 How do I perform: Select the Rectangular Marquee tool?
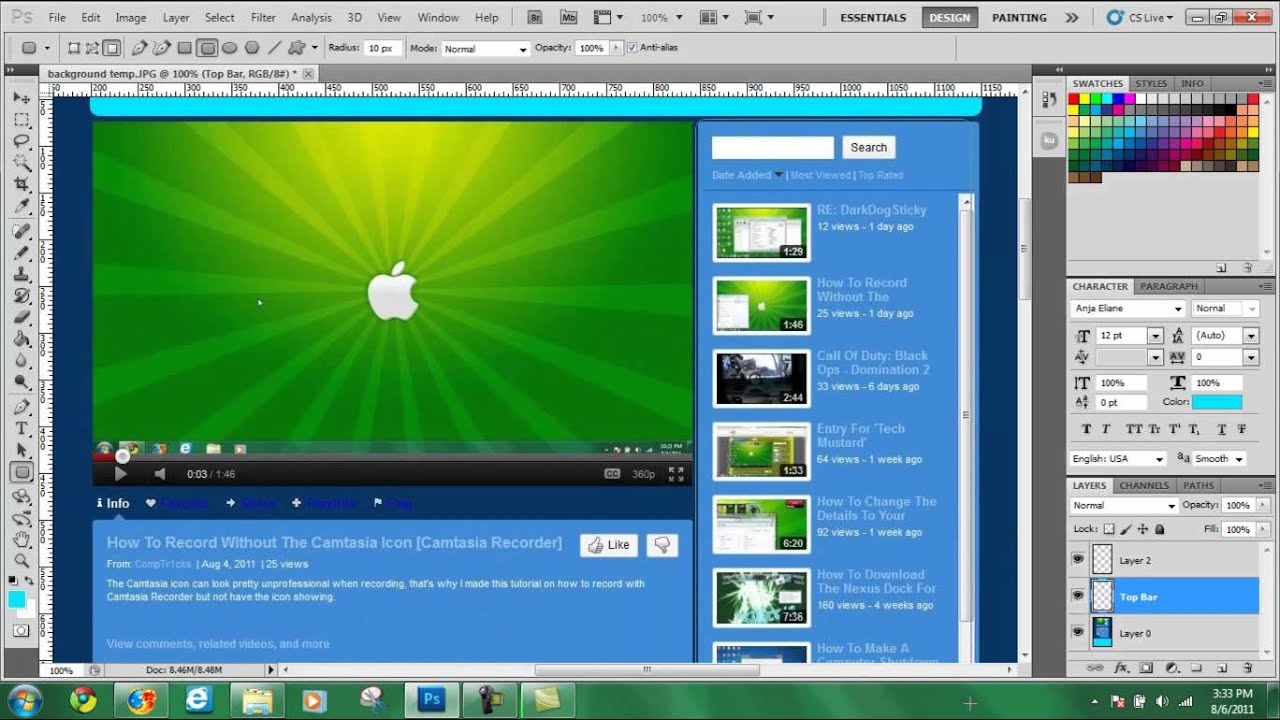point(21,120)
